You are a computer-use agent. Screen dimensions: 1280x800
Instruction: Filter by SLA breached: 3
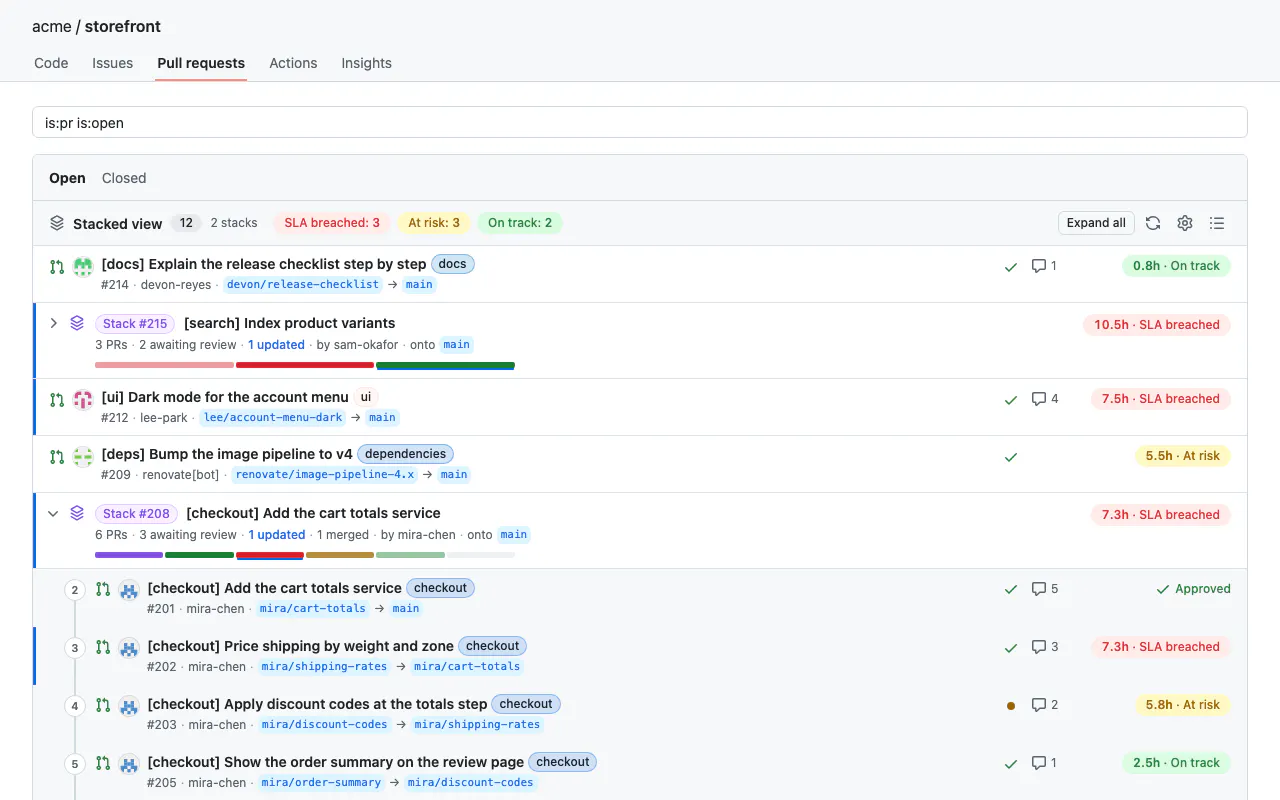click(332, 223)
